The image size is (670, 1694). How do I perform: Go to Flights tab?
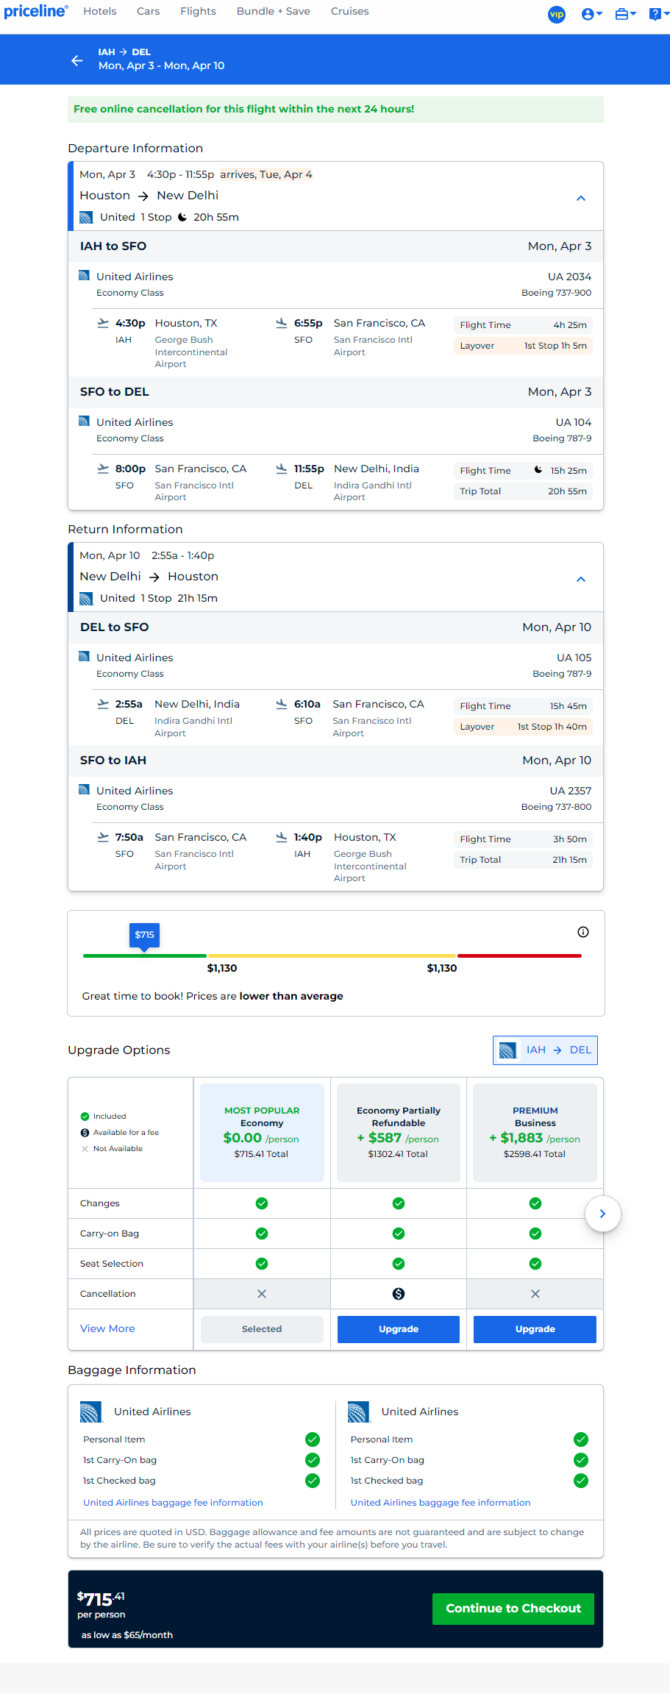click(198, 11)
